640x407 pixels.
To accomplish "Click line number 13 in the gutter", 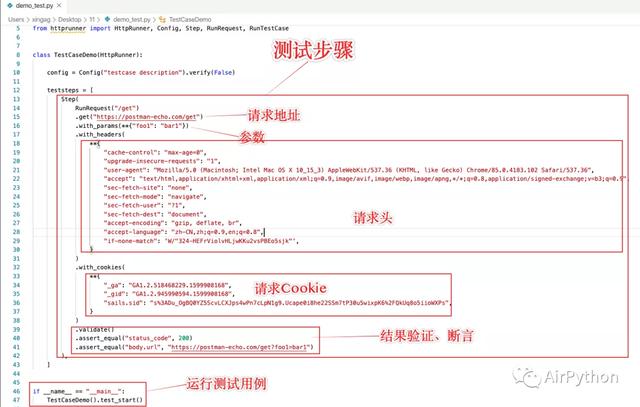I will (x=16, y=99).
